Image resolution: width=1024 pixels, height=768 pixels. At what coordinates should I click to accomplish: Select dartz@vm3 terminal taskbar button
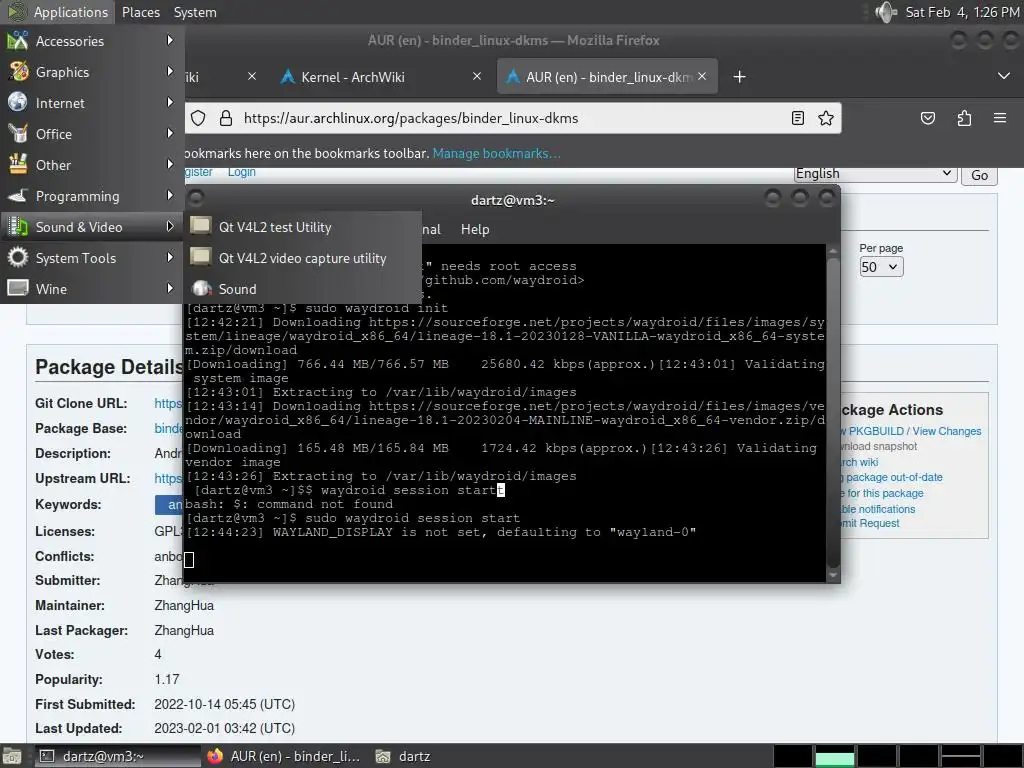pos(116,756)
